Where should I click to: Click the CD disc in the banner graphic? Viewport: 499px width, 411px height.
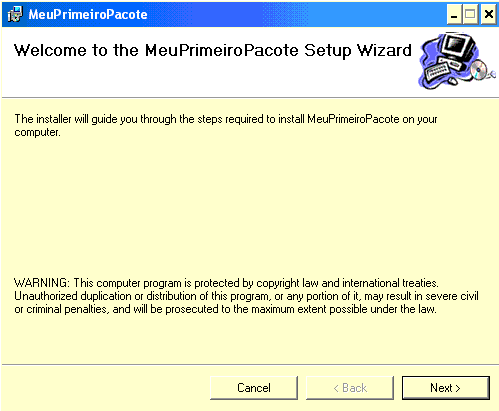[479, 71]
